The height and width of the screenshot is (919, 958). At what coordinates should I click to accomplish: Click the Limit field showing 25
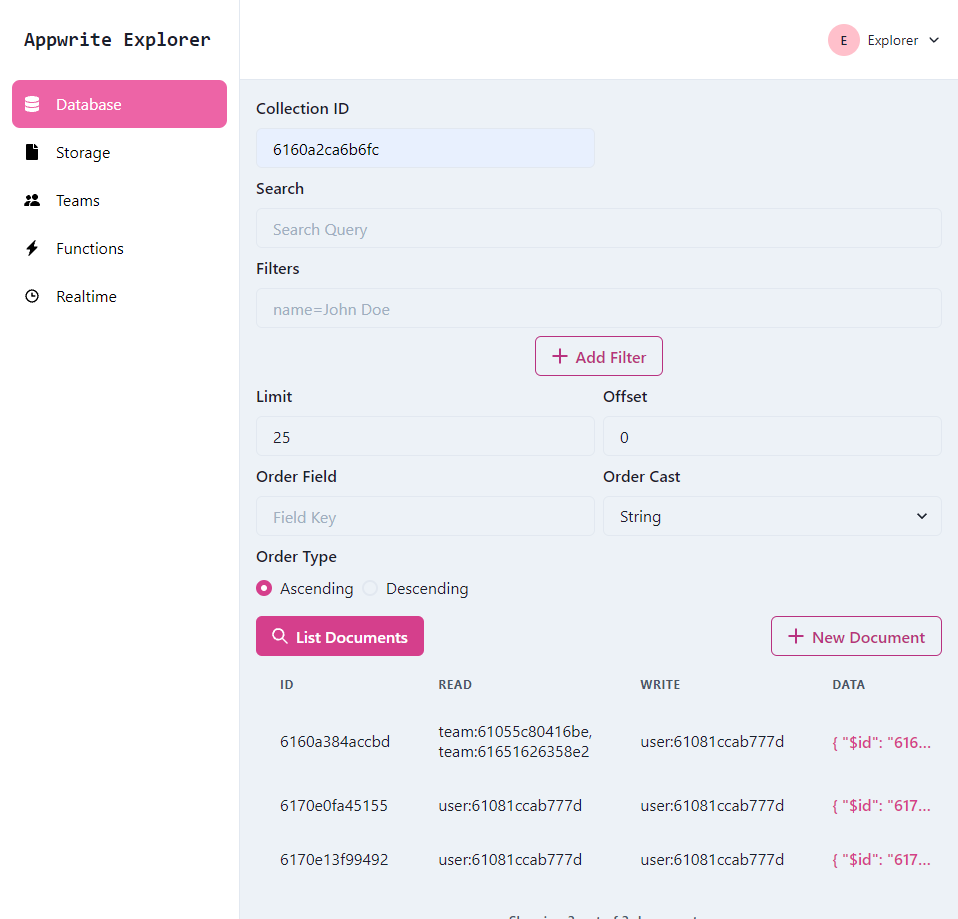pos(425,436)
